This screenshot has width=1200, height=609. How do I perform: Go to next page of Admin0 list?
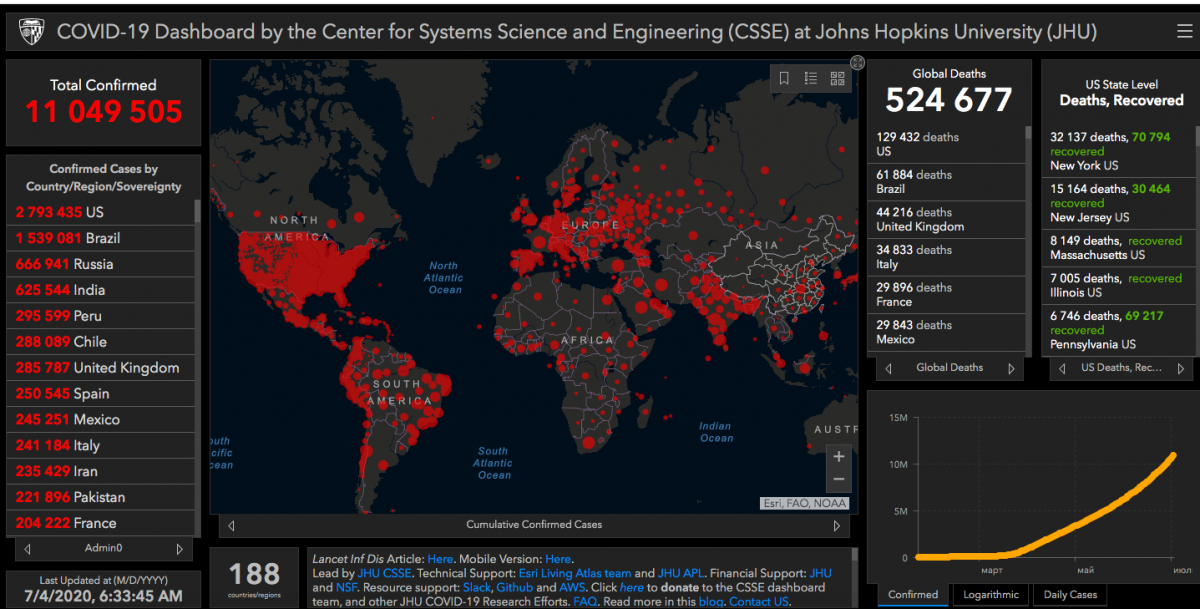[179, 548]
